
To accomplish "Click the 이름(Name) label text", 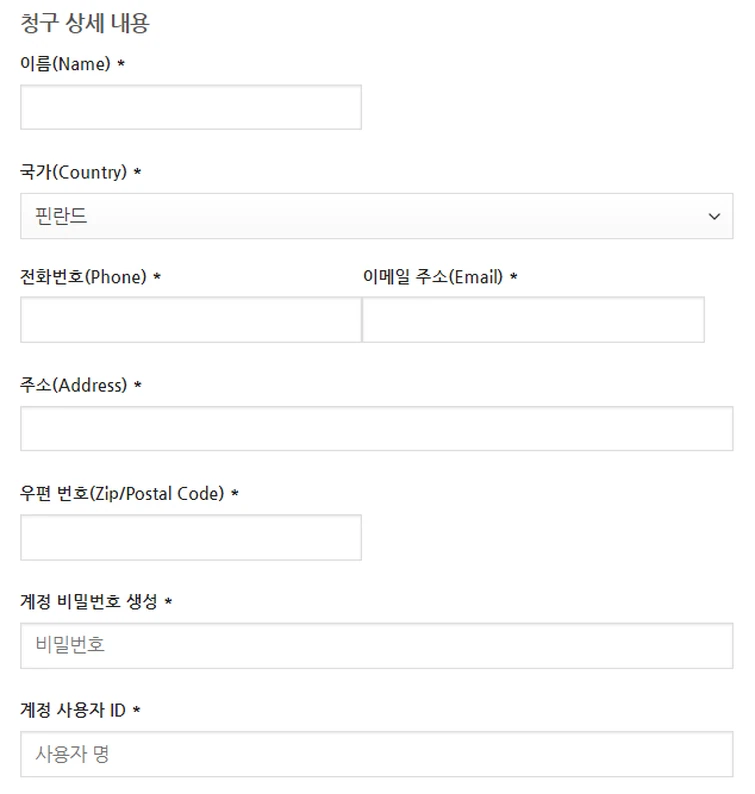I will click(x=65, y=64).
